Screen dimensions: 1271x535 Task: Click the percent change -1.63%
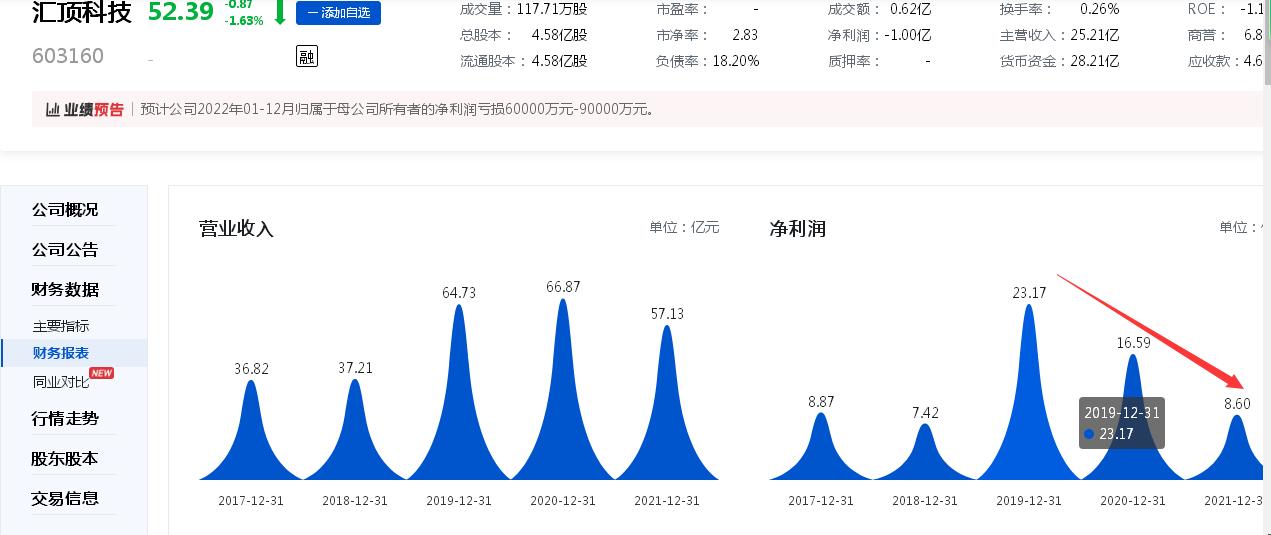pyautogui.click(x=244, y=20)
